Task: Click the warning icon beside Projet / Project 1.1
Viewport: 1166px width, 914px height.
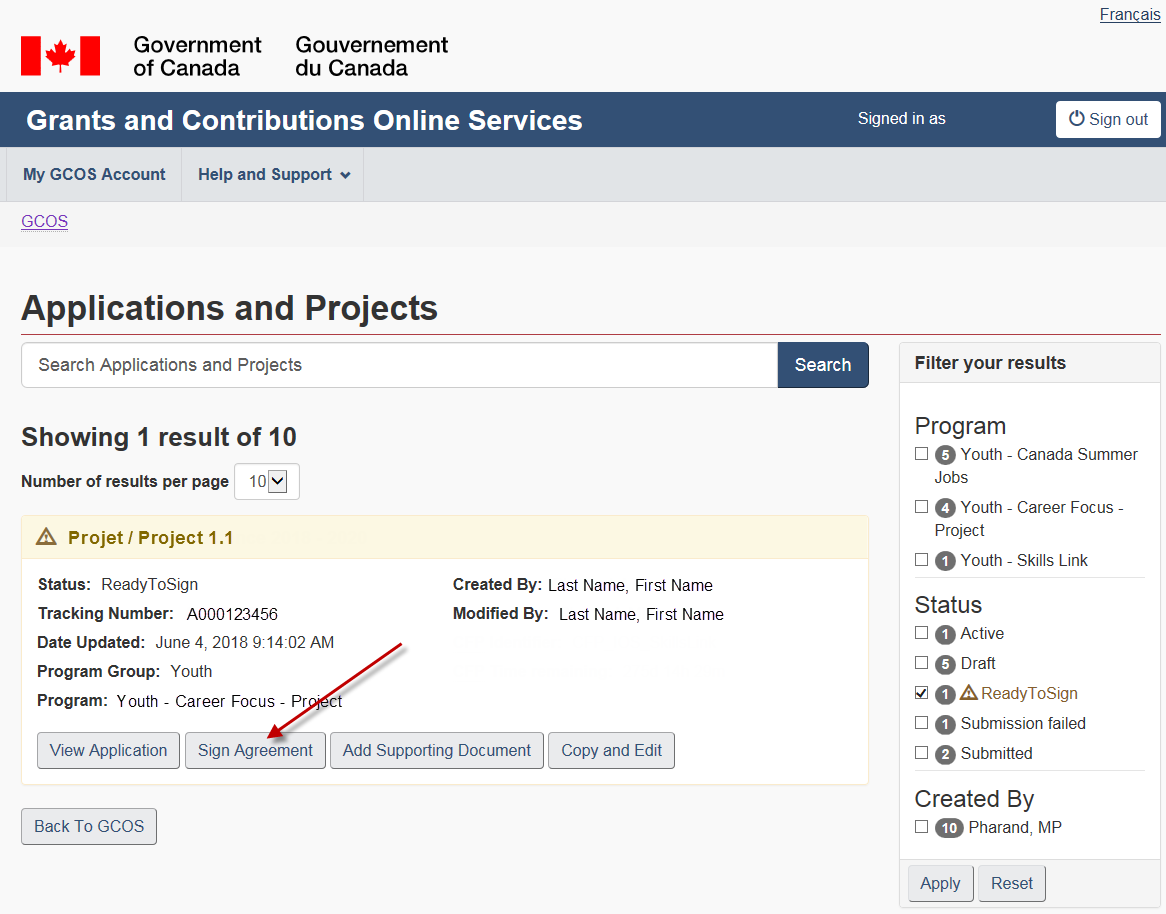Action: pos(46,537)
